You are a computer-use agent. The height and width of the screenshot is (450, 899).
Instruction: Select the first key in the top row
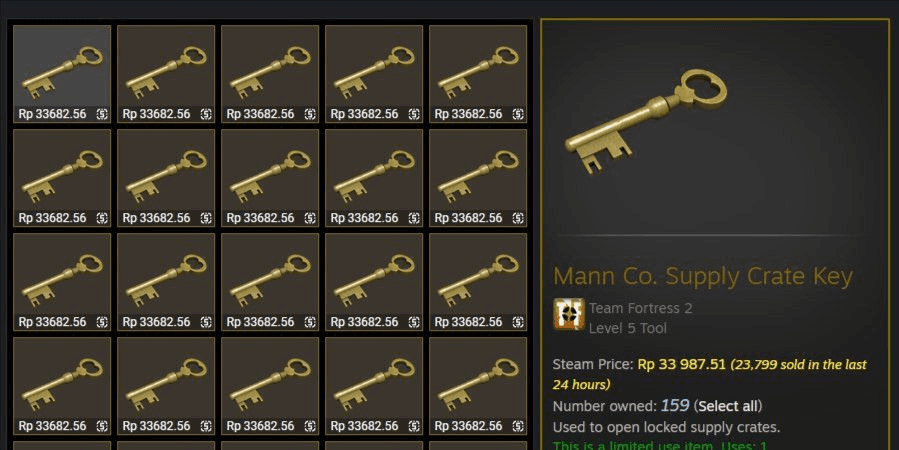click(62, 74)
